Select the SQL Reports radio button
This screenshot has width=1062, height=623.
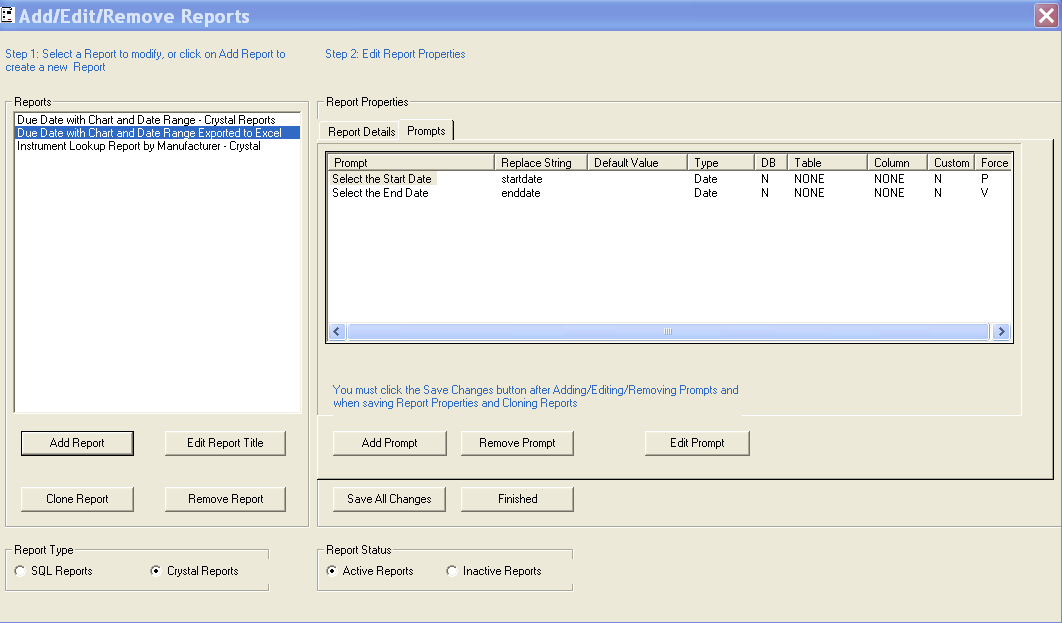click(21, 571)
